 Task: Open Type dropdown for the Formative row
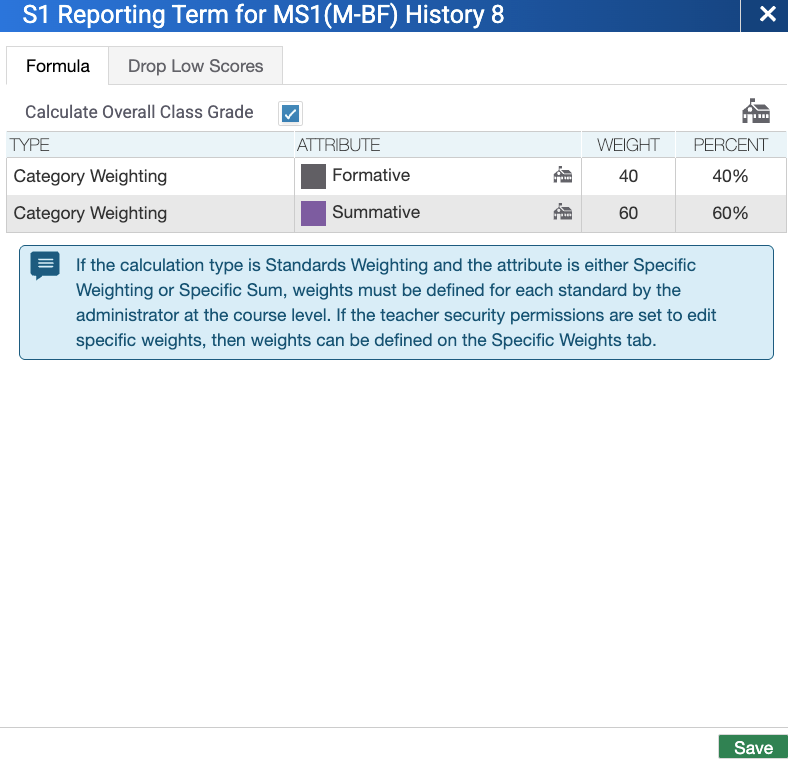pos(150,176)
